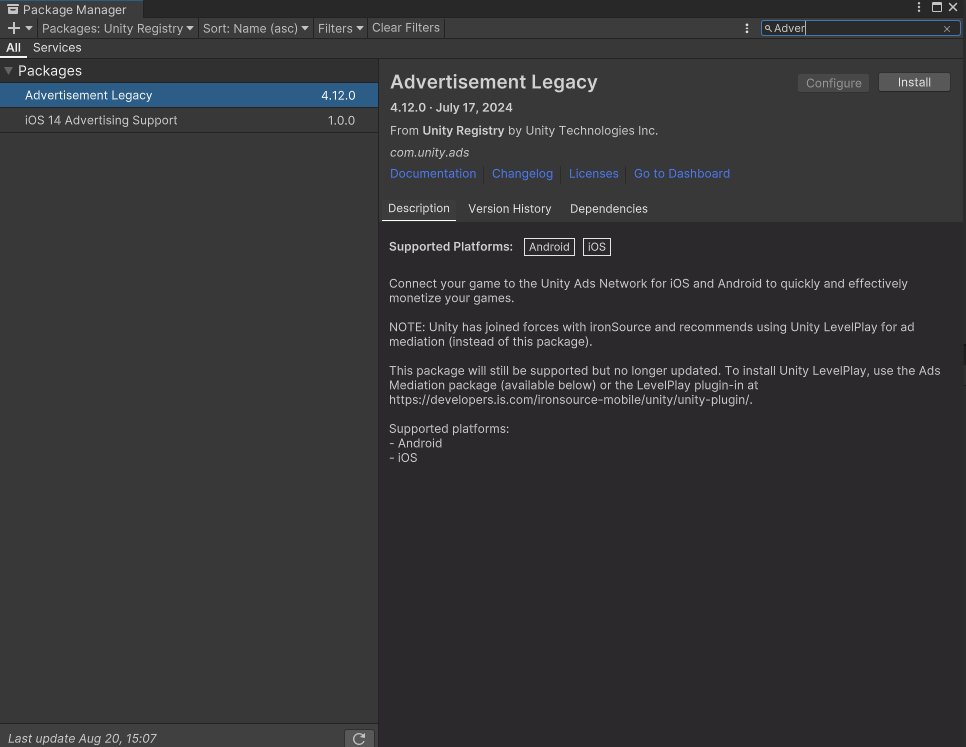Screen dimensions: 966x747
Task: Open the Changelog link
Action: click(x=522, y=174)
